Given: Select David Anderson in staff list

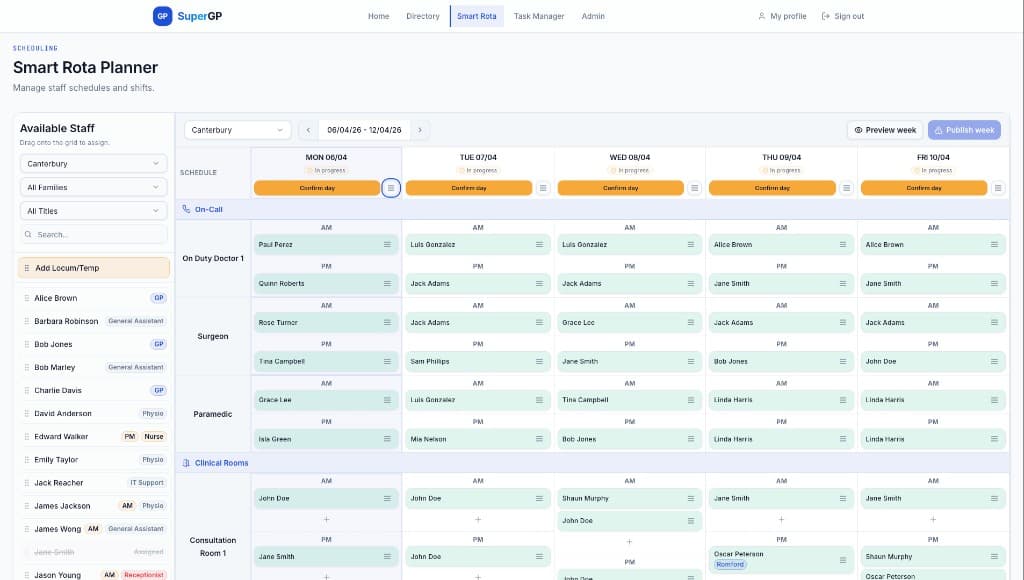Looking at the screenshot, I should pos(94,413).
